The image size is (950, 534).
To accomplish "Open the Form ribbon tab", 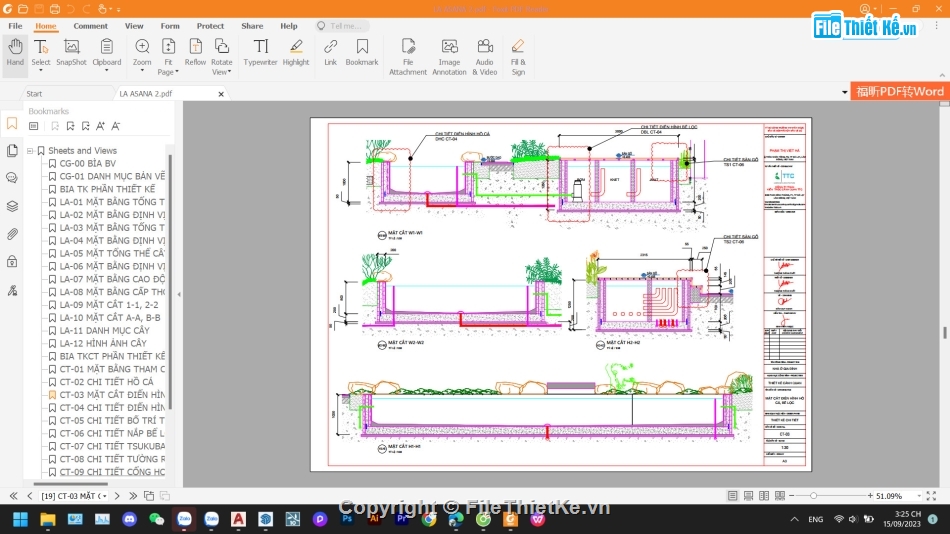I will [170, 26].
